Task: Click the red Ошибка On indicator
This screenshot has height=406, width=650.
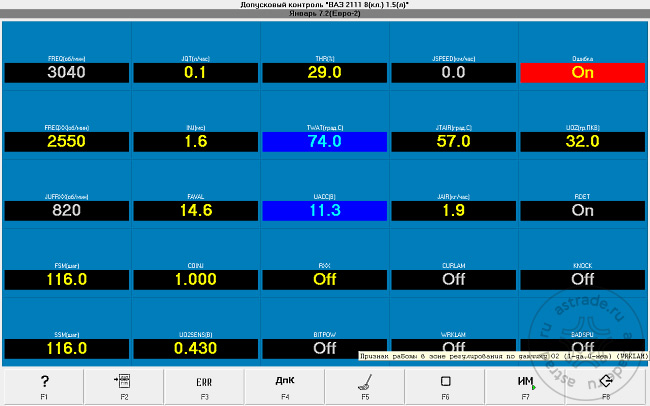Action: coord(582,73)
